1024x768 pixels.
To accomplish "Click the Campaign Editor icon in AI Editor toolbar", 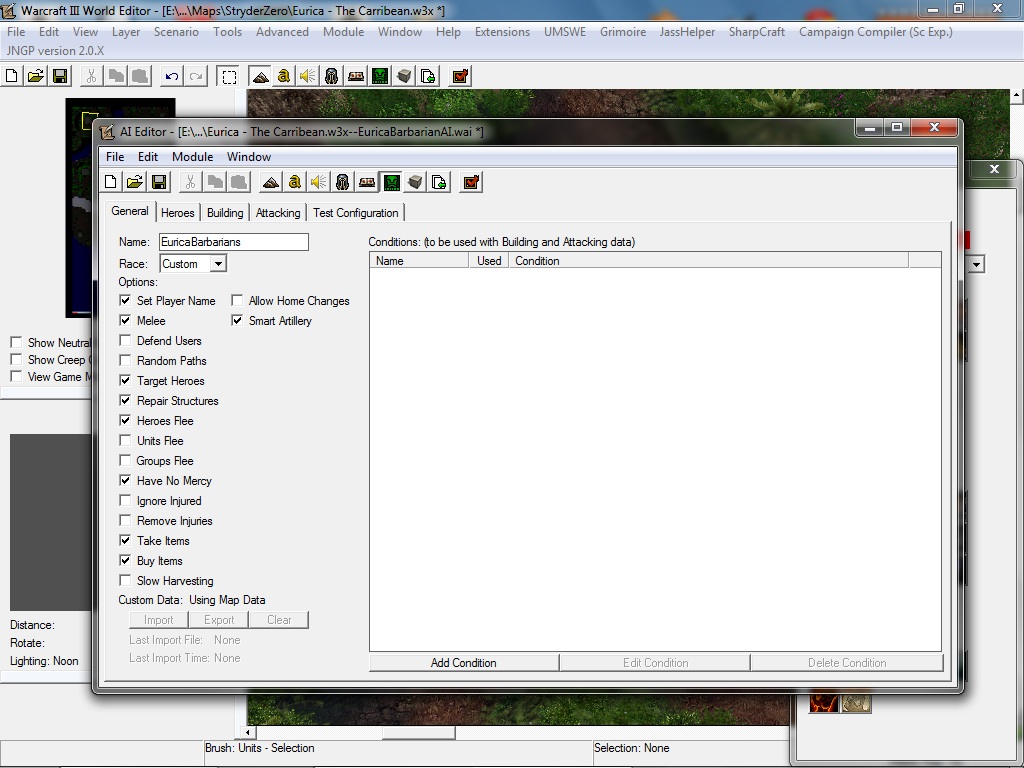I will [367, 182].
